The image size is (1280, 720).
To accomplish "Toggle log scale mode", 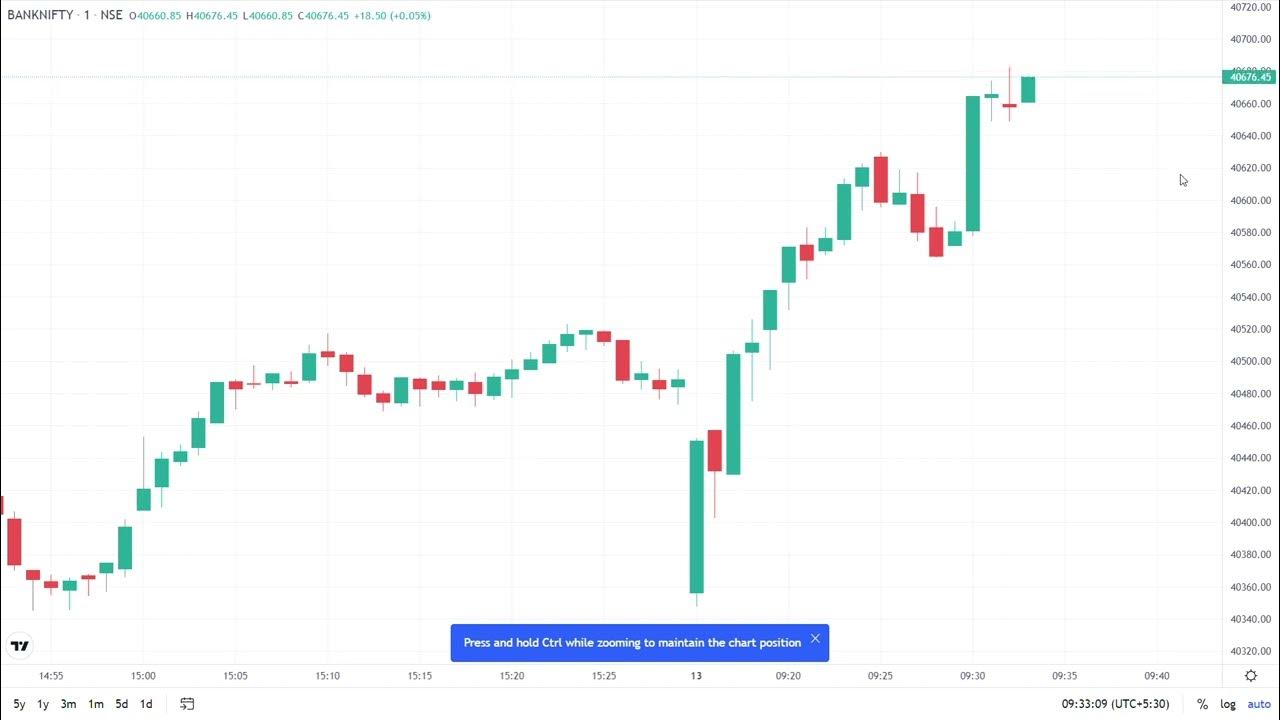I will click(1227, 704).
